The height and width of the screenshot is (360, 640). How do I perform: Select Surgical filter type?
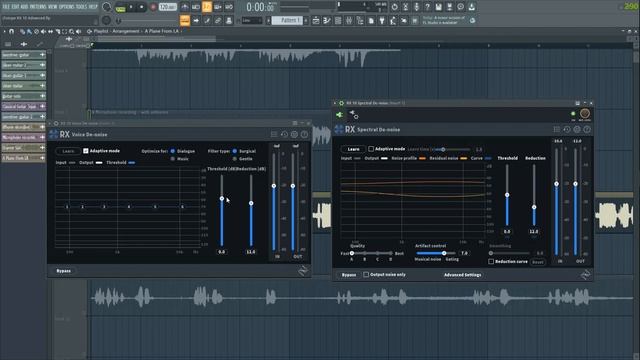pyautogui.click(x=235, y=151)
